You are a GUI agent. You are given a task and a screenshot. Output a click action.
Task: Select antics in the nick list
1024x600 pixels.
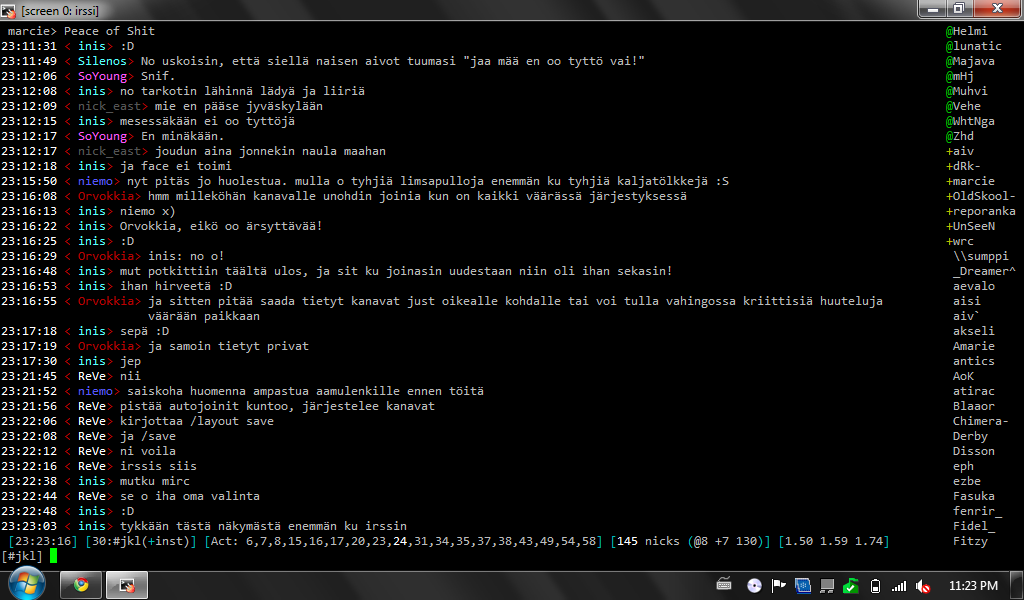click(x=974, y=361)
